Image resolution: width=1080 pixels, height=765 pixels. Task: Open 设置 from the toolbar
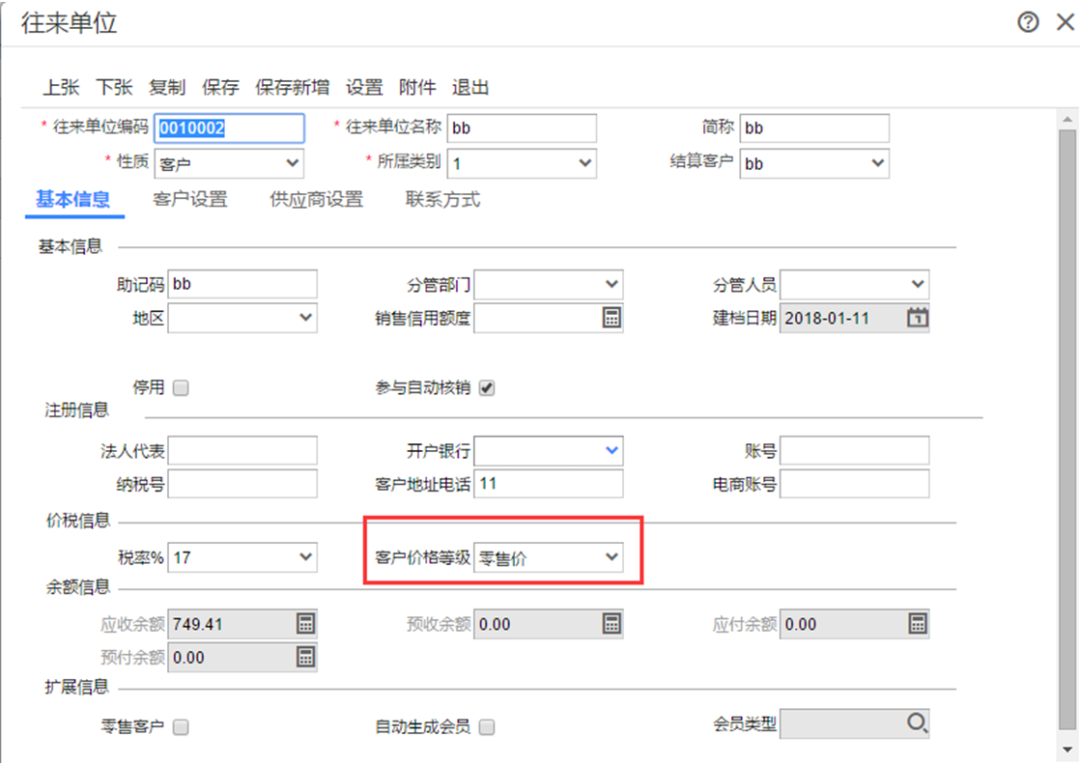point(364,87)
